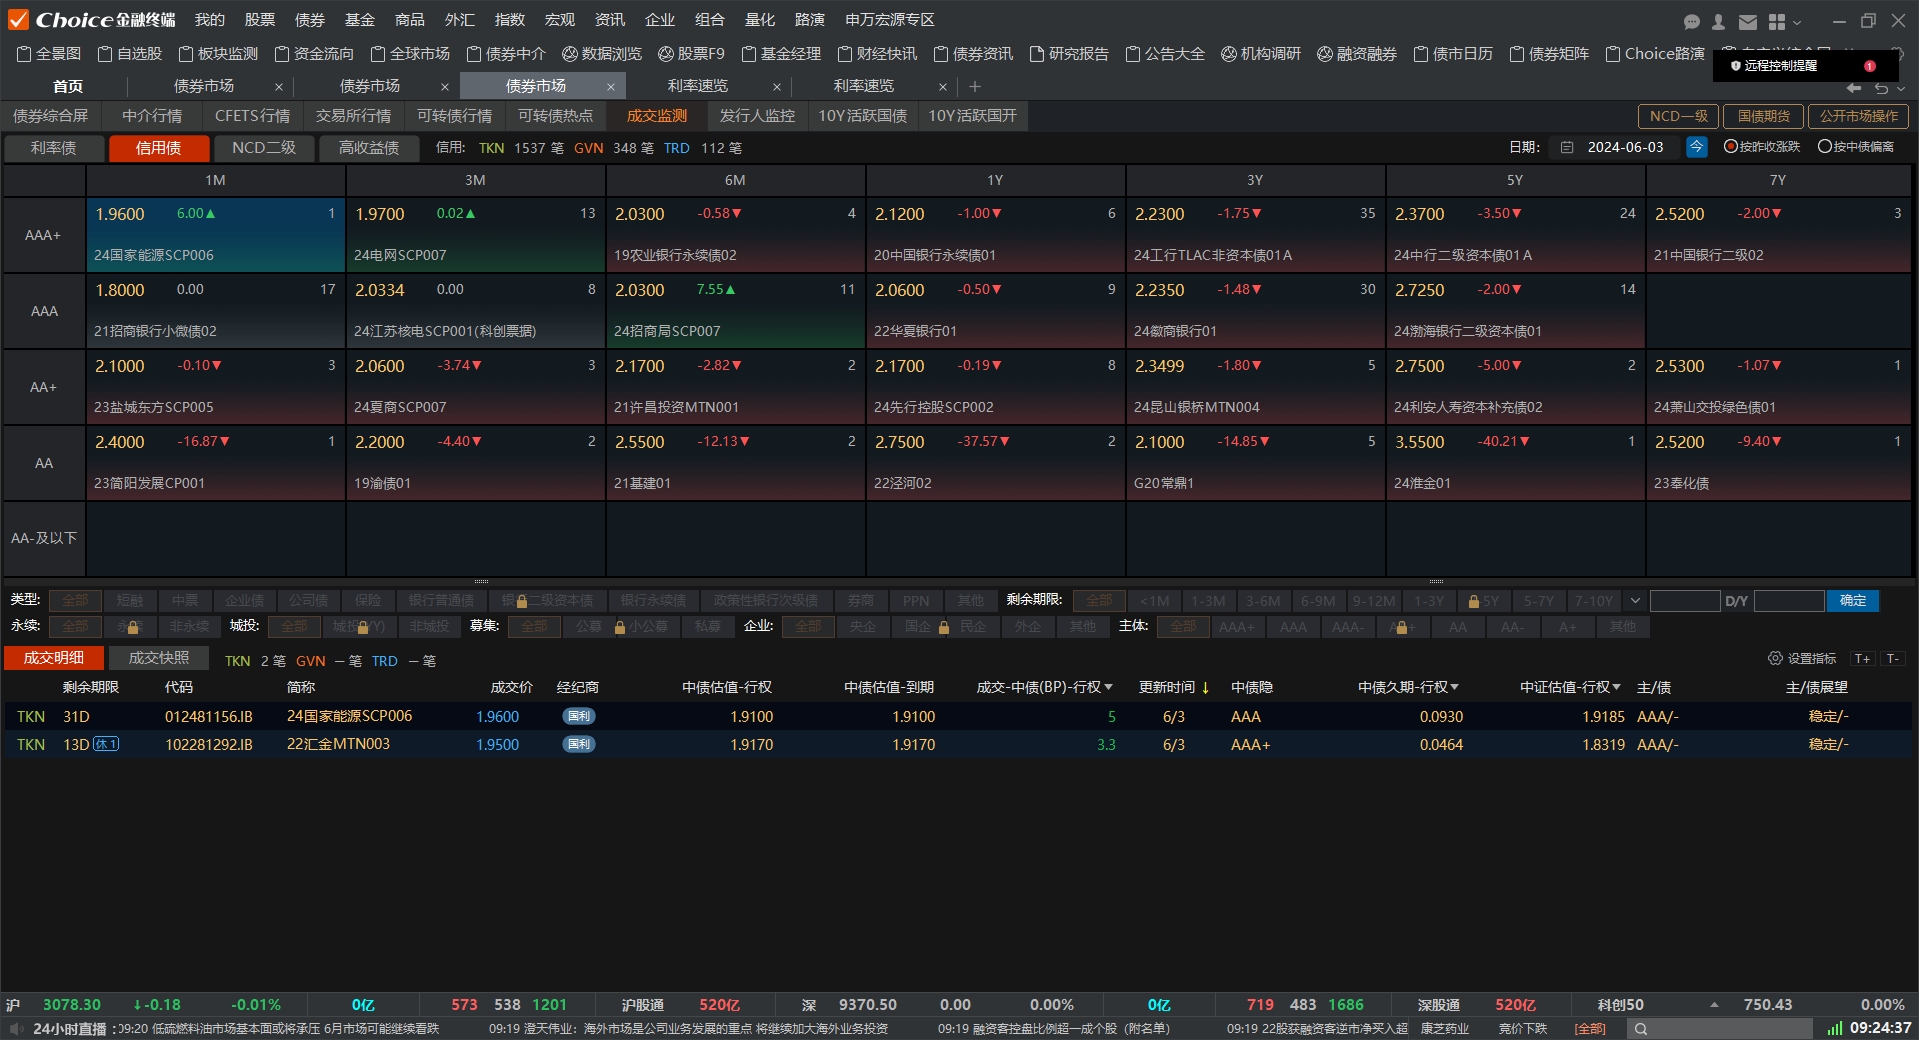This screenshot has width=1919, height=1040.
Task: Click the 确定 confirm button
Action: (1853, 600)
